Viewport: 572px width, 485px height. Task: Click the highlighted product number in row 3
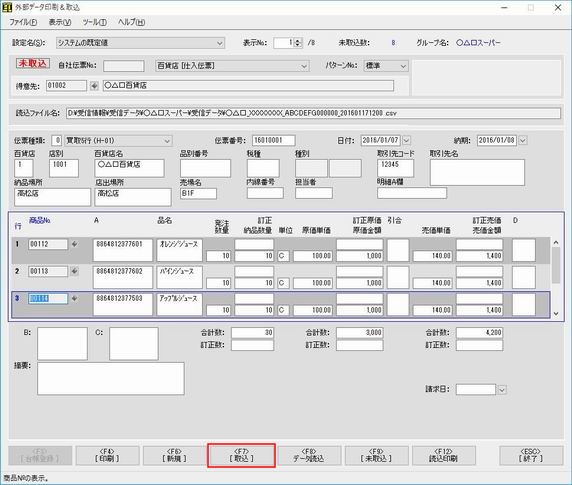point(48,298)
